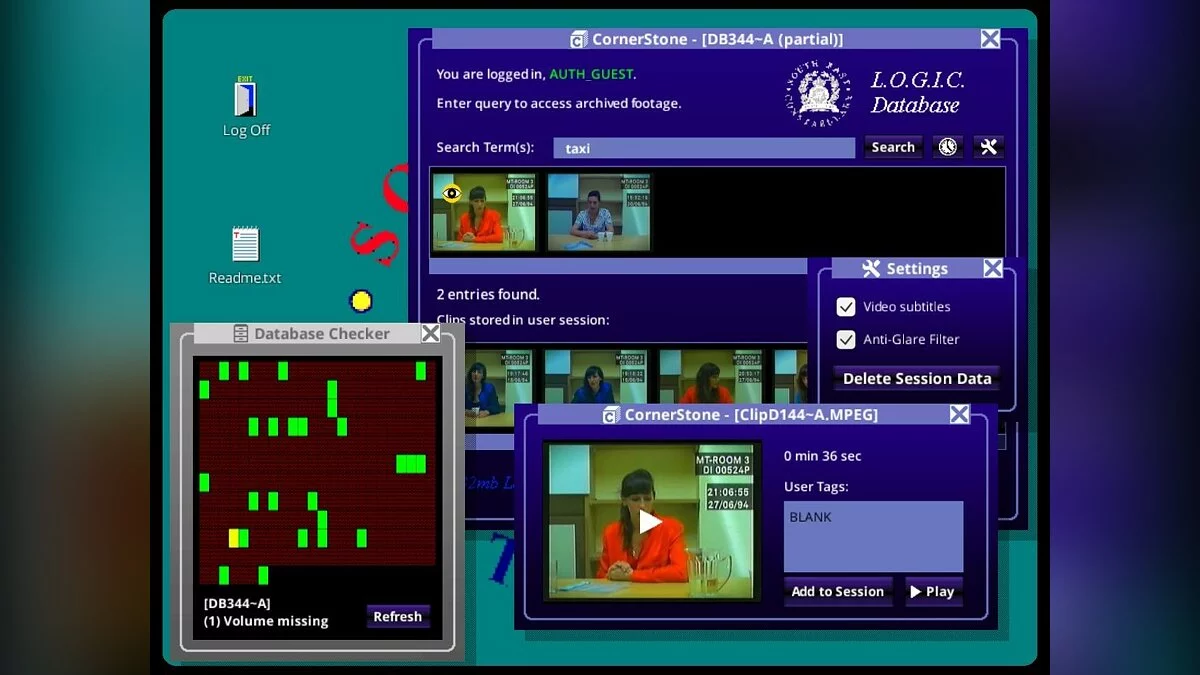This screenshot has width=1200, height=675.
Task: Click the eye icon on first result
Action: pos(451,193)
